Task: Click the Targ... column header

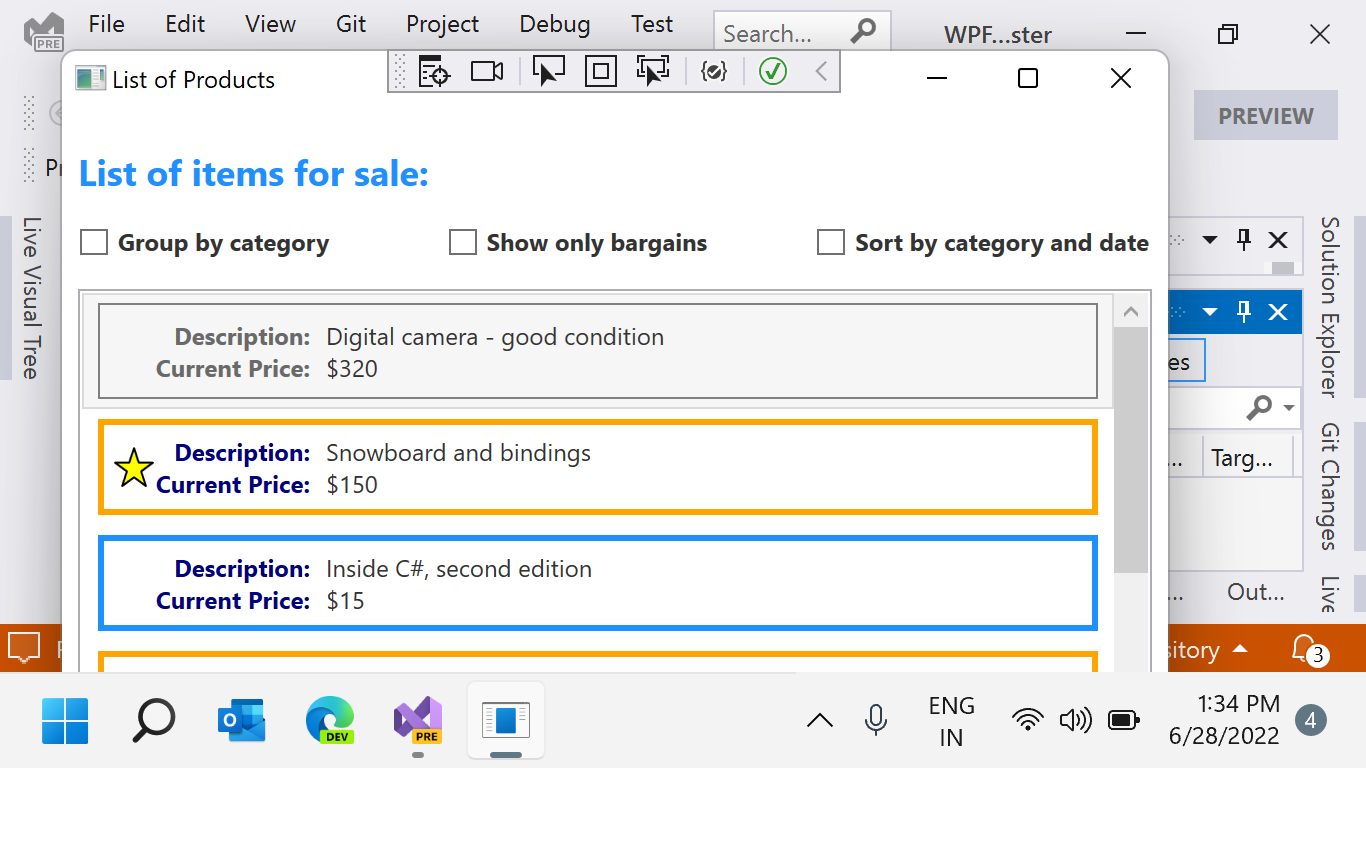Action: [x=1247, y=457]
